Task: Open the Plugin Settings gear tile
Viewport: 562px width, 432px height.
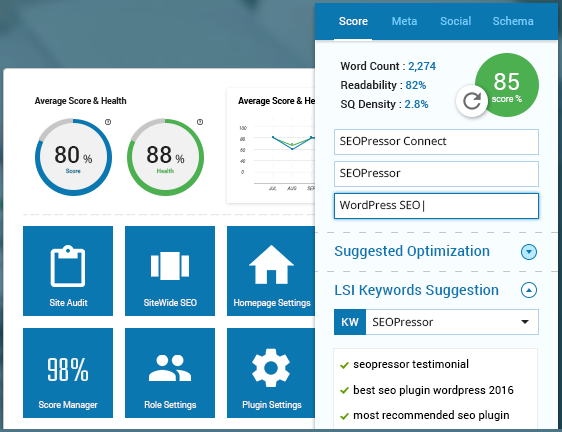Action: click(x=271, y=373)
